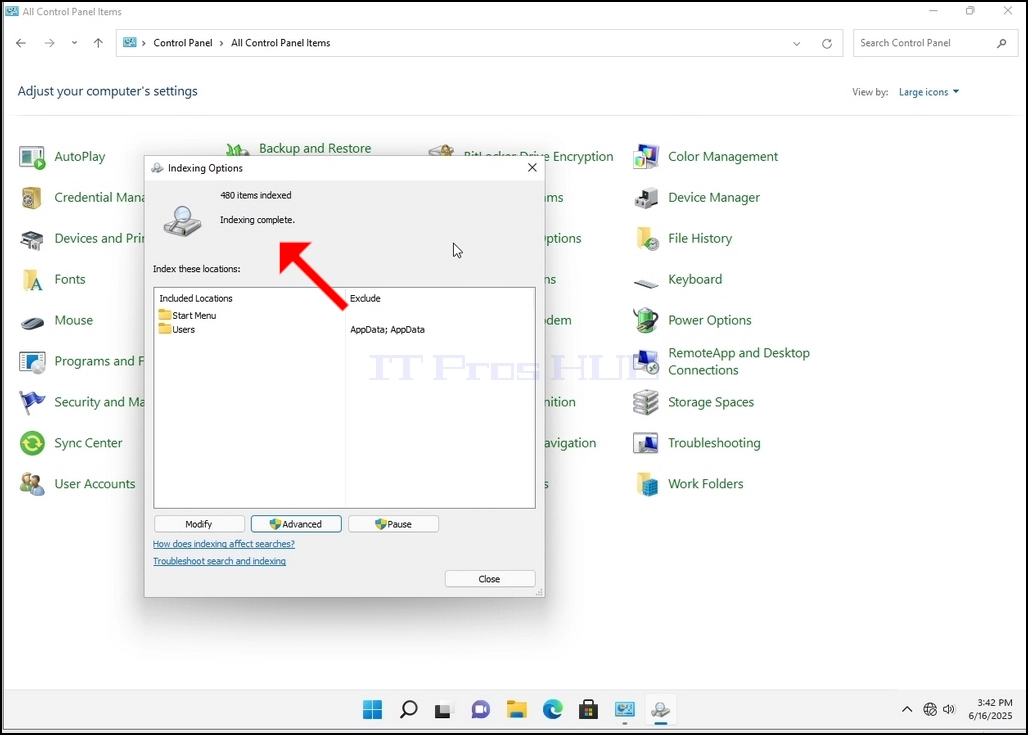Click Included Locations column header
Image resolution: width=1028 pixels, height=735 pixels.
point(196,298)
